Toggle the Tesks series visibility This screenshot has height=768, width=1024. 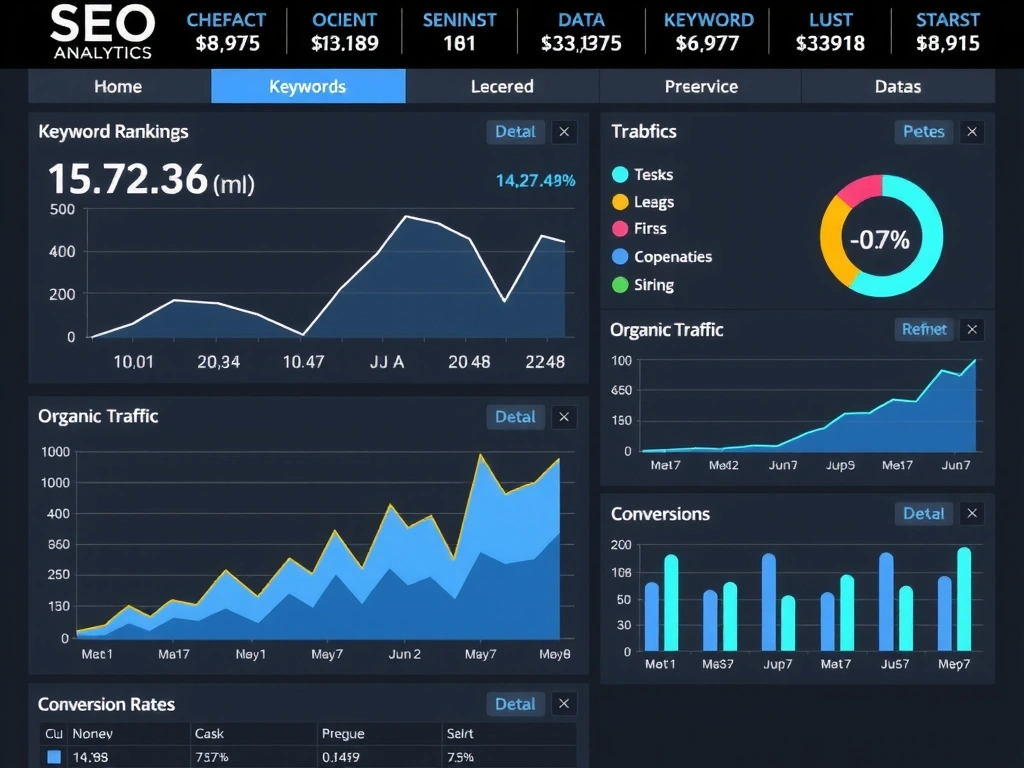[620, 174]
